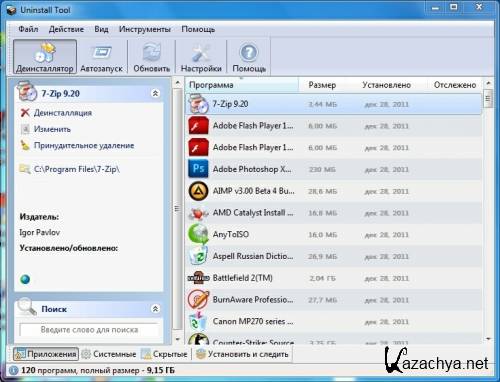Open the Действие menu

pyautogui.click(x=66, y=29)
